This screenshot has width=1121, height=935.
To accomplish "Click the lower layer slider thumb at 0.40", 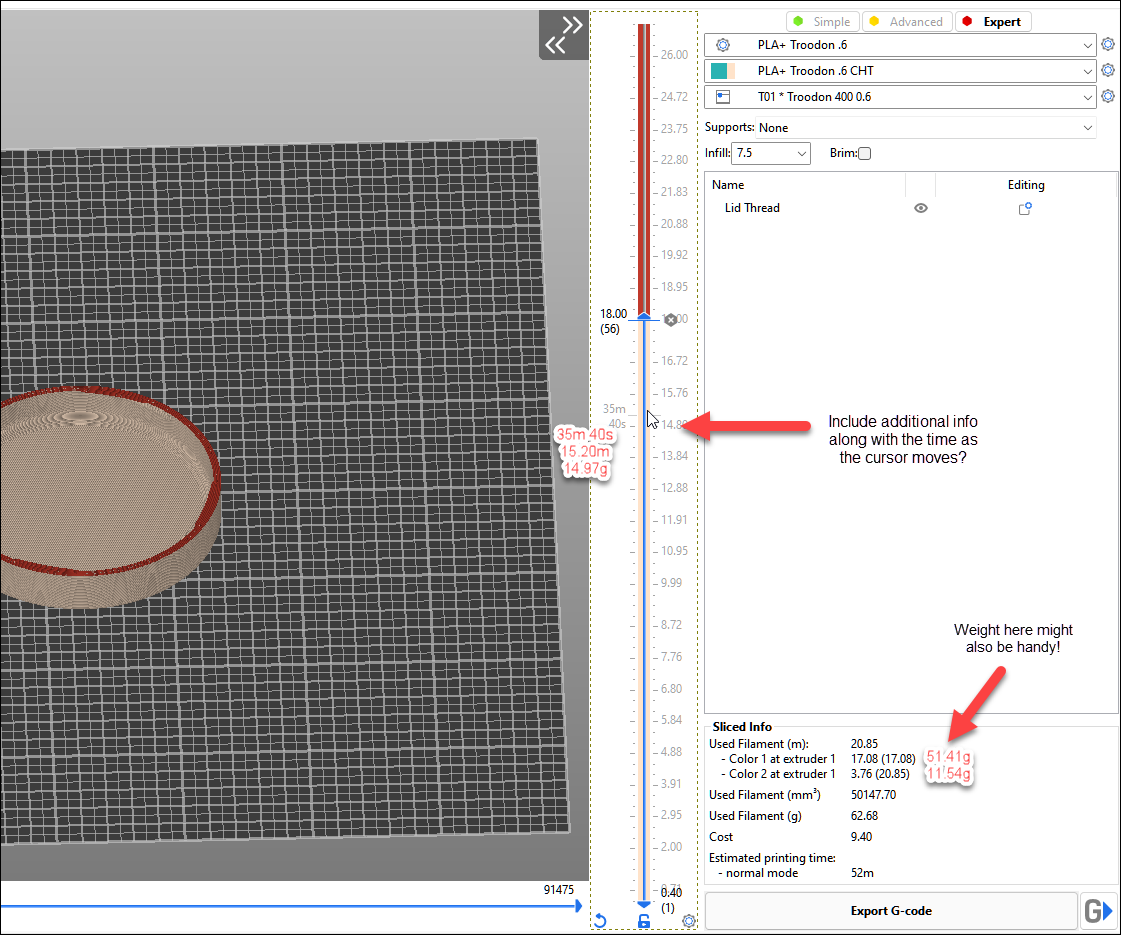I will 643,903.
